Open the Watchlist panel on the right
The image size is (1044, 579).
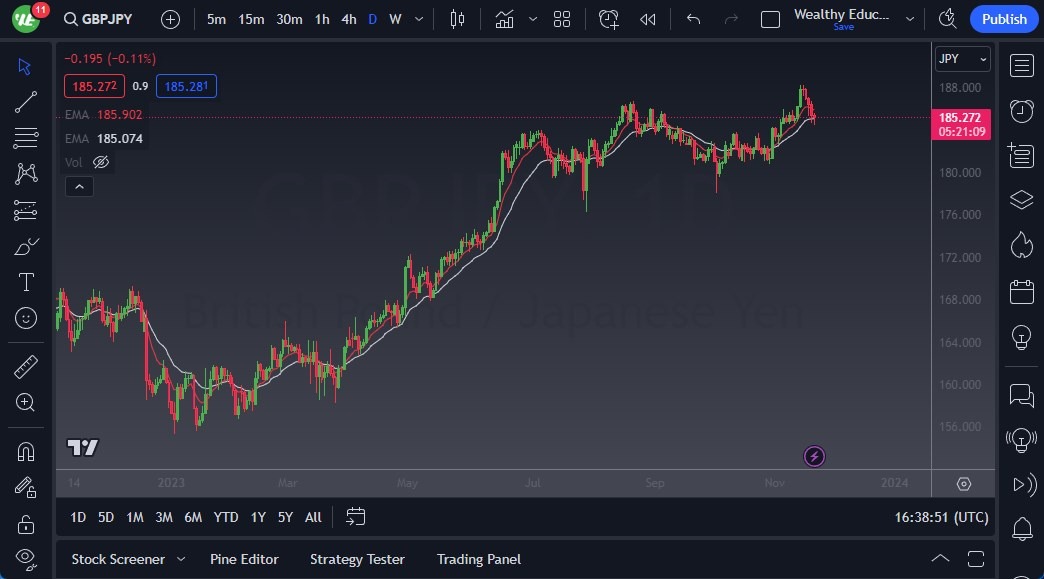(1021, 65)
